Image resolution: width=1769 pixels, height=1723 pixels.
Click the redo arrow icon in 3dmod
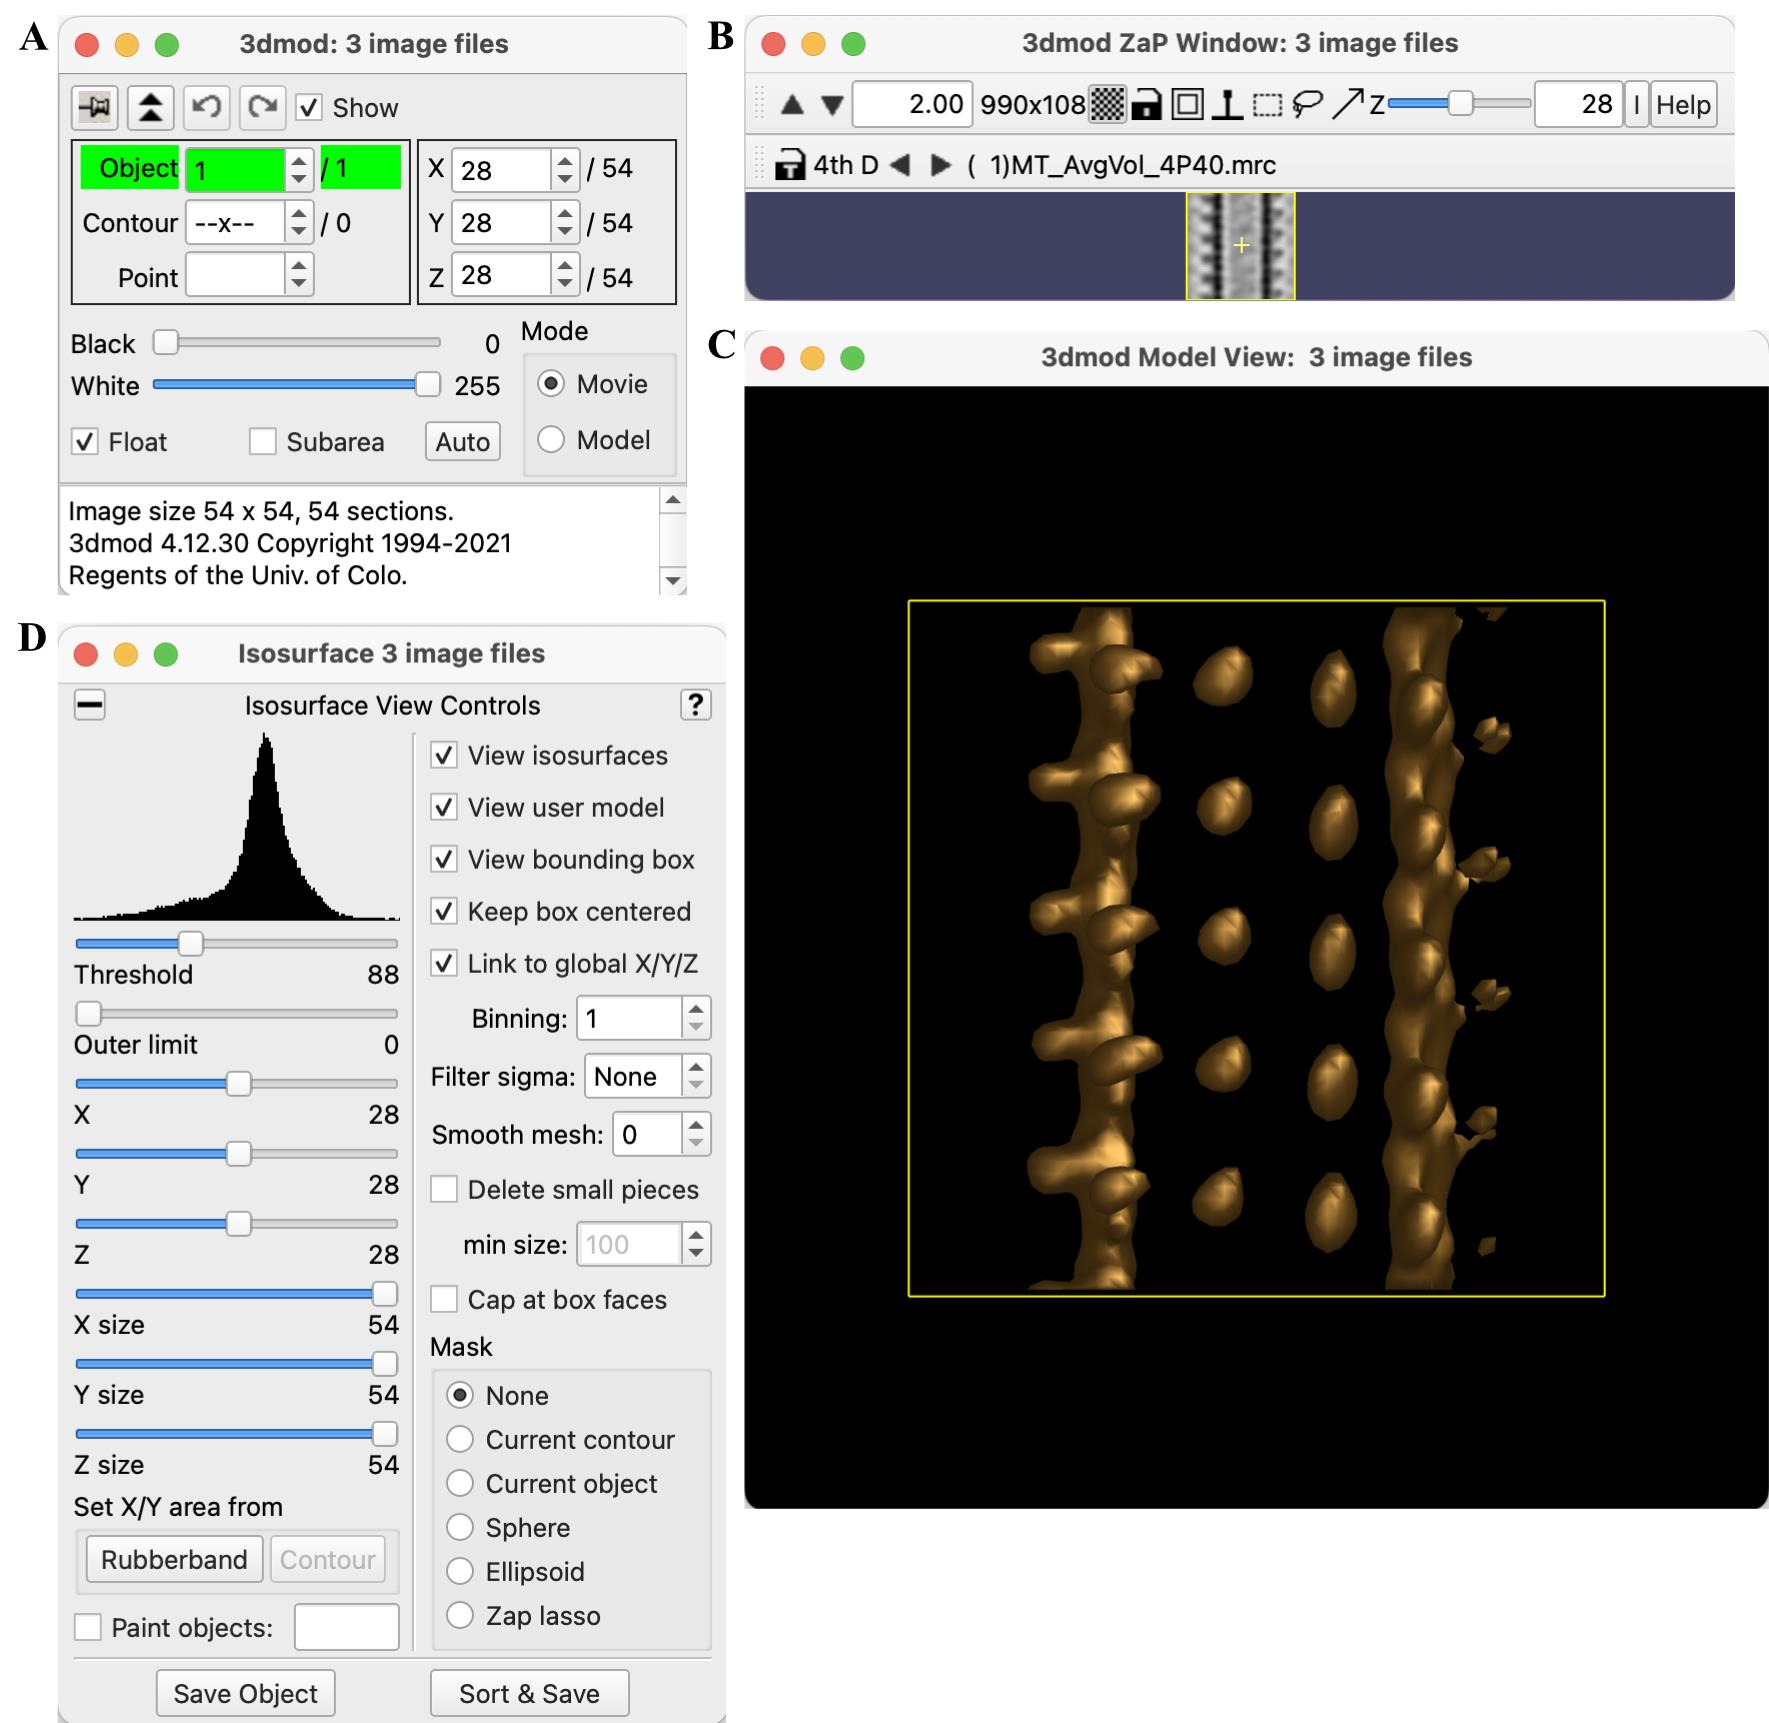[262, 107]
